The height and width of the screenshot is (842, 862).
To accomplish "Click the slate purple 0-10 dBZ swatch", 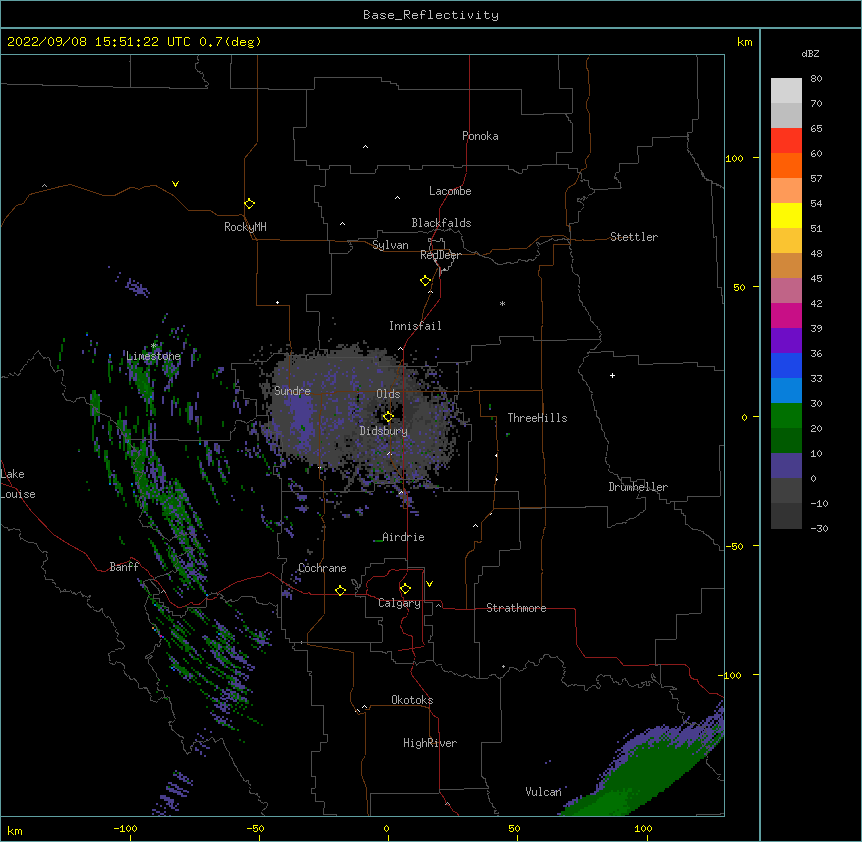I will tap(786, 466).
